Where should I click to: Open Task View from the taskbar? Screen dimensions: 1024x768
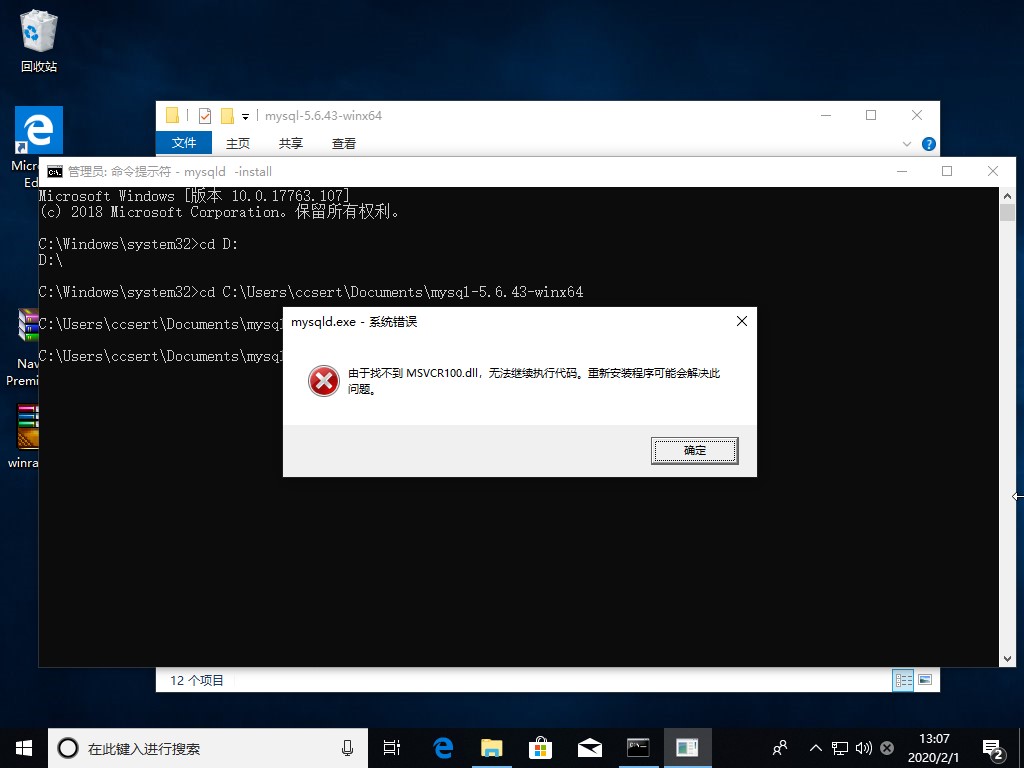(x=392, y=748)
